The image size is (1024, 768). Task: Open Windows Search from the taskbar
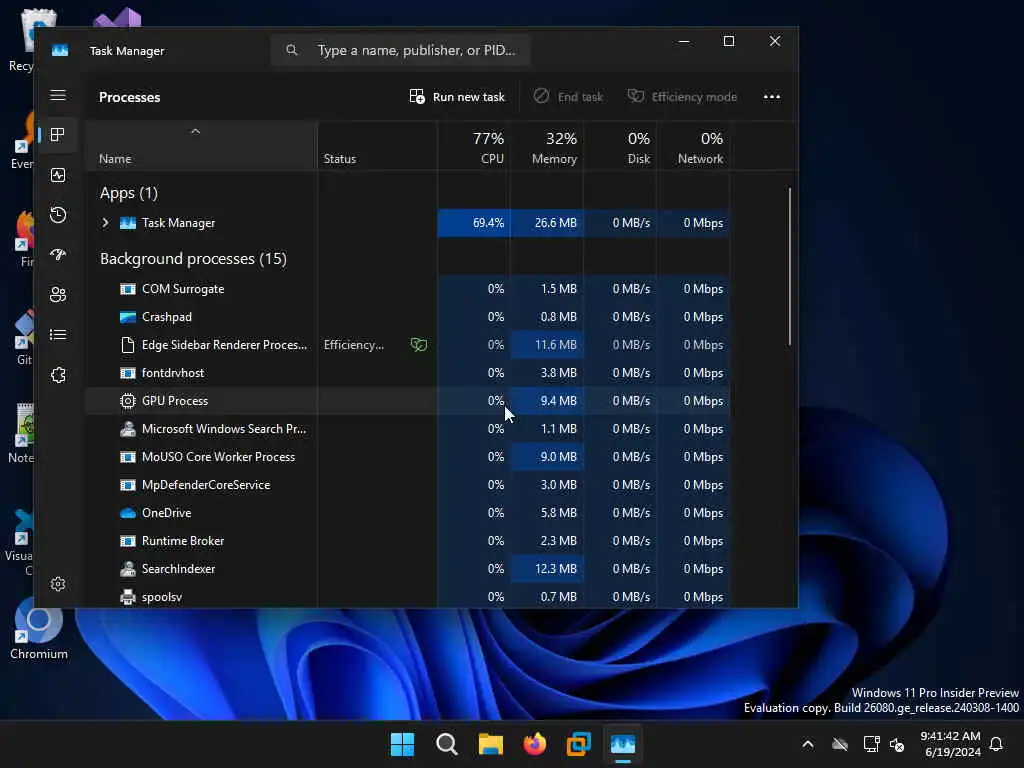(447, 744)
